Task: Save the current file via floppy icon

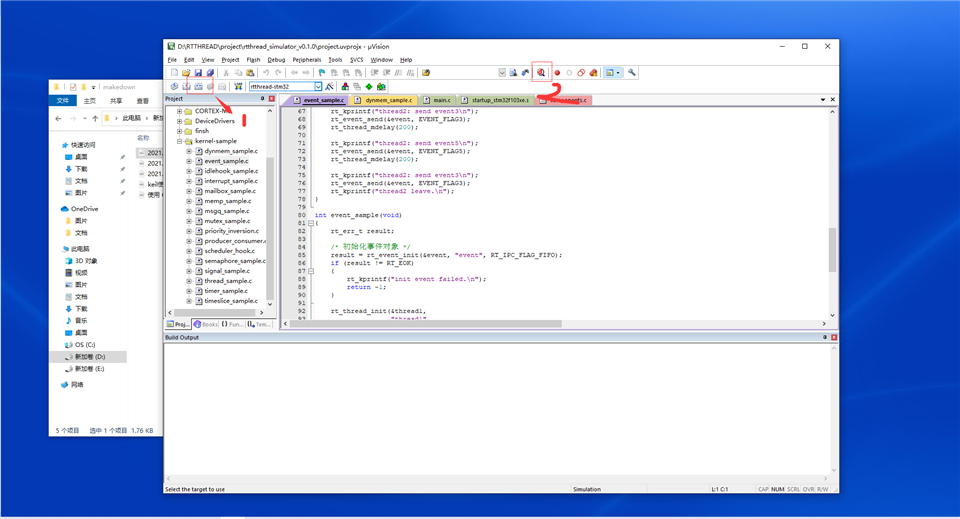Action: 198,73
